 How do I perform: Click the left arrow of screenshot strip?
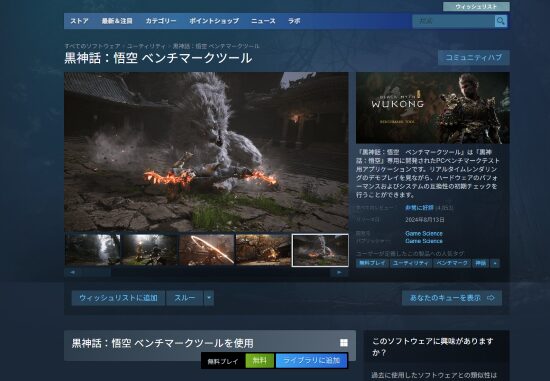pyautogui.click(x=72, y=272)
